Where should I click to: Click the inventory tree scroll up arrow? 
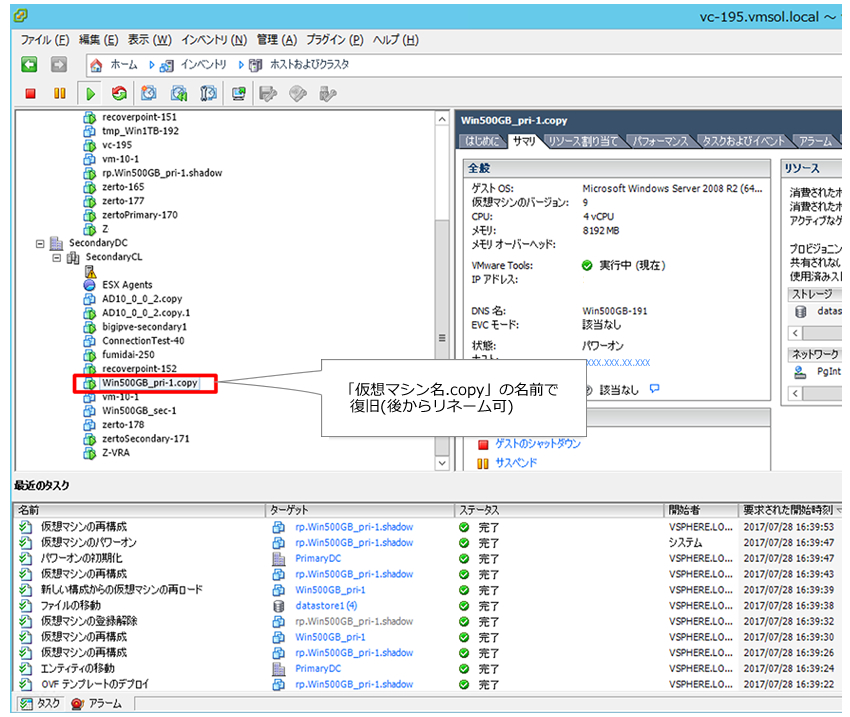tap(442, 119)
